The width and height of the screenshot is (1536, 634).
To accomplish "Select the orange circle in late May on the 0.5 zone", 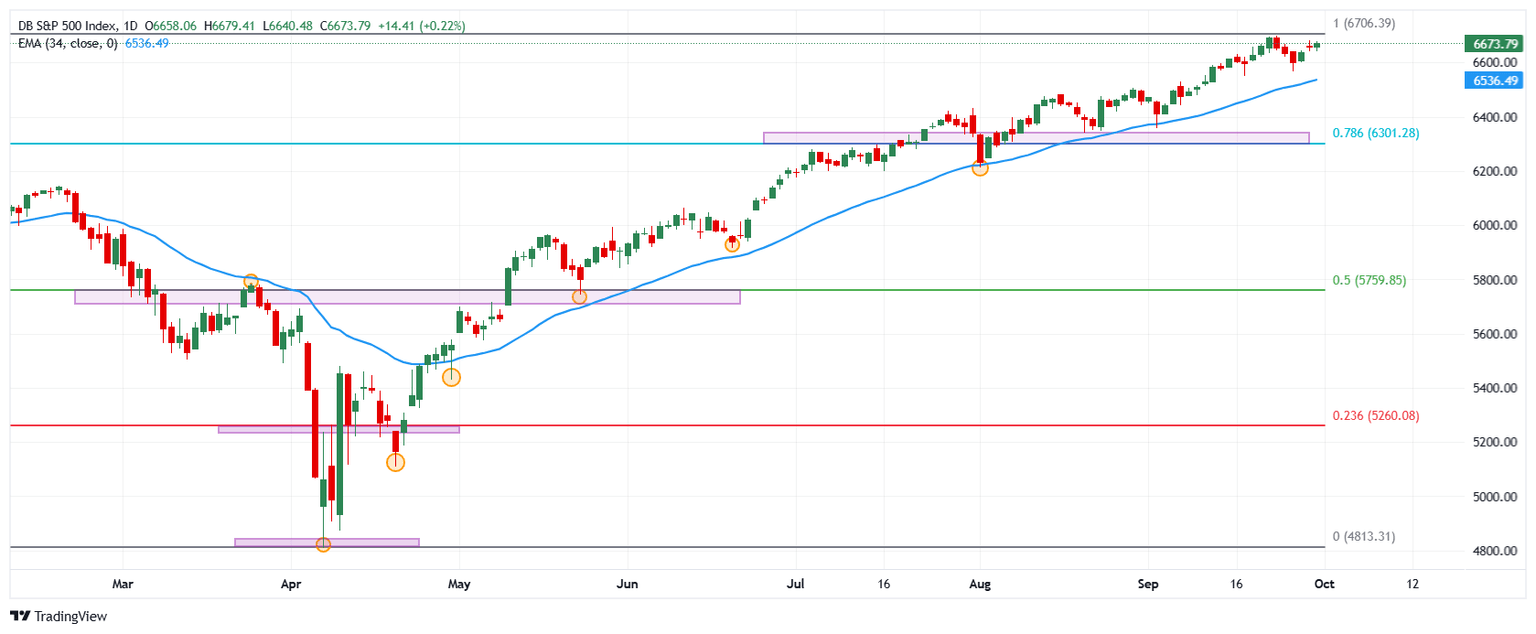I will pyautogui.click(x=579, y=297).
